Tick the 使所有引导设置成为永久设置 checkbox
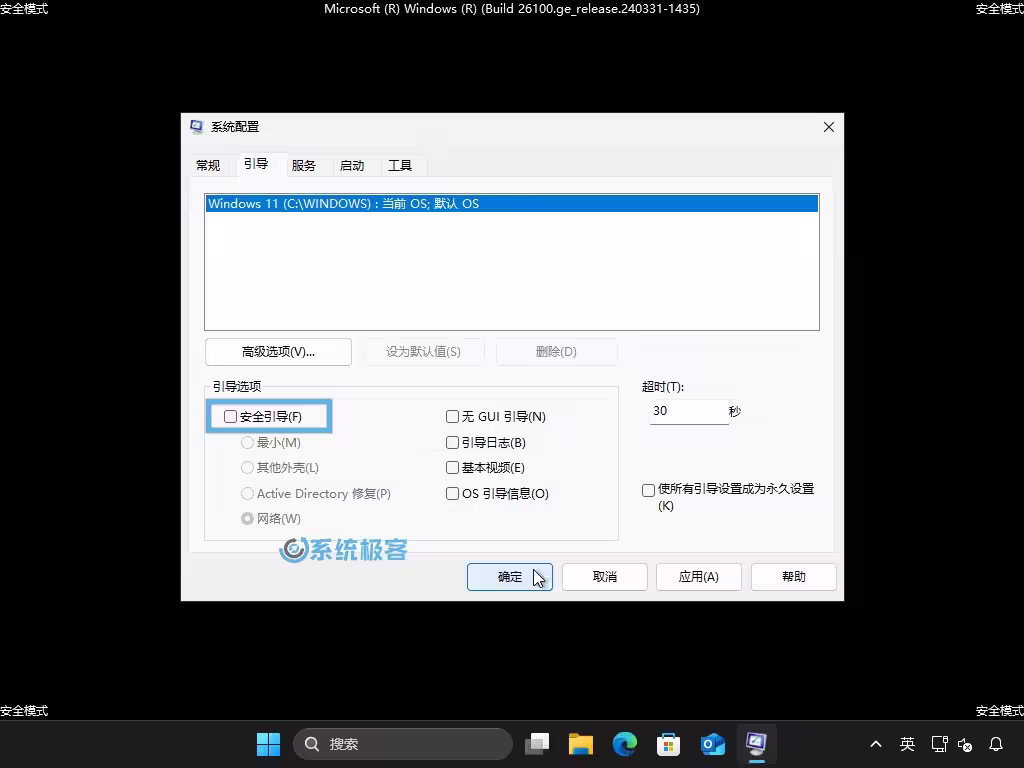Screen dimensions: 1024x768 (649, 490)
